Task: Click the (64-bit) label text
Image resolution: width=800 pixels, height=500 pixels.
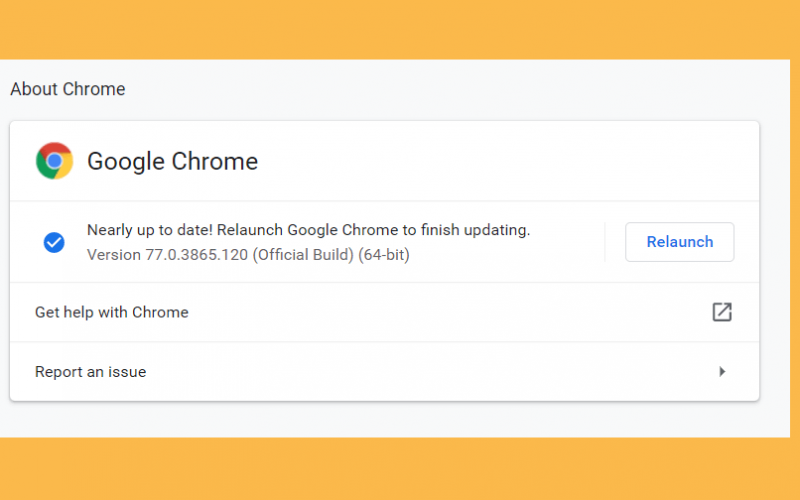Action: tap(384, 255)
